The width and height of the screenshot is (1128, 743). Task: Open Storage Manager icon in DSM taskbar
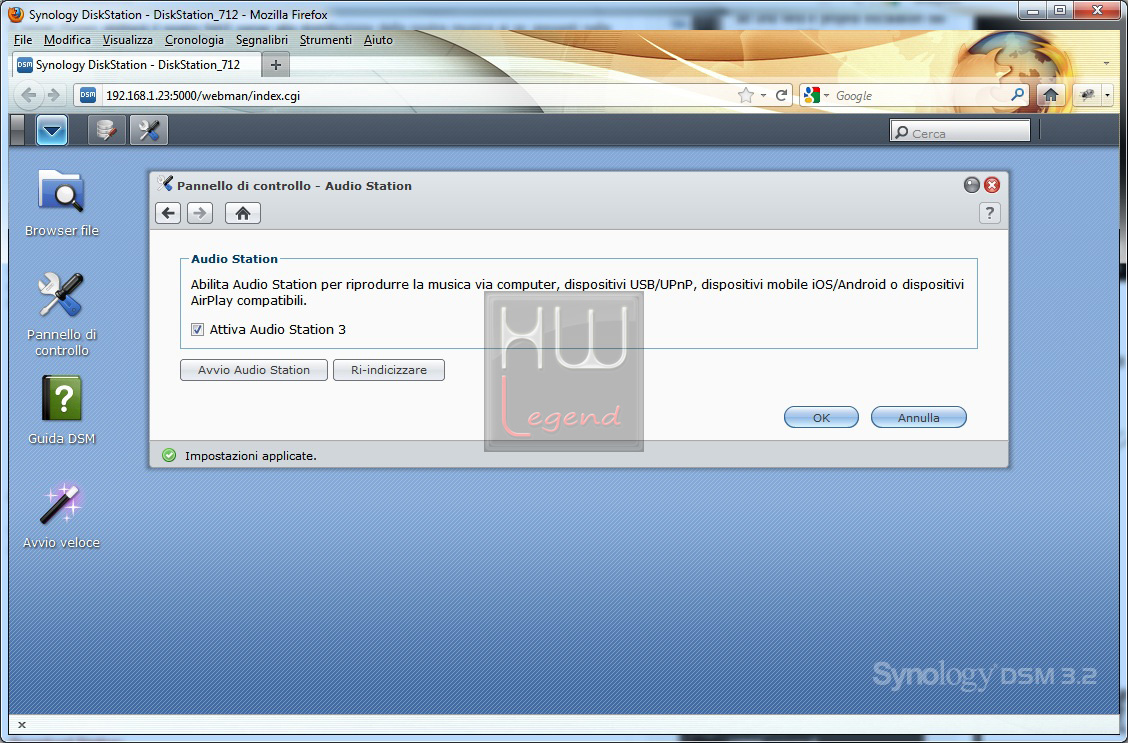pyautogui.click(x=106, y=130)
